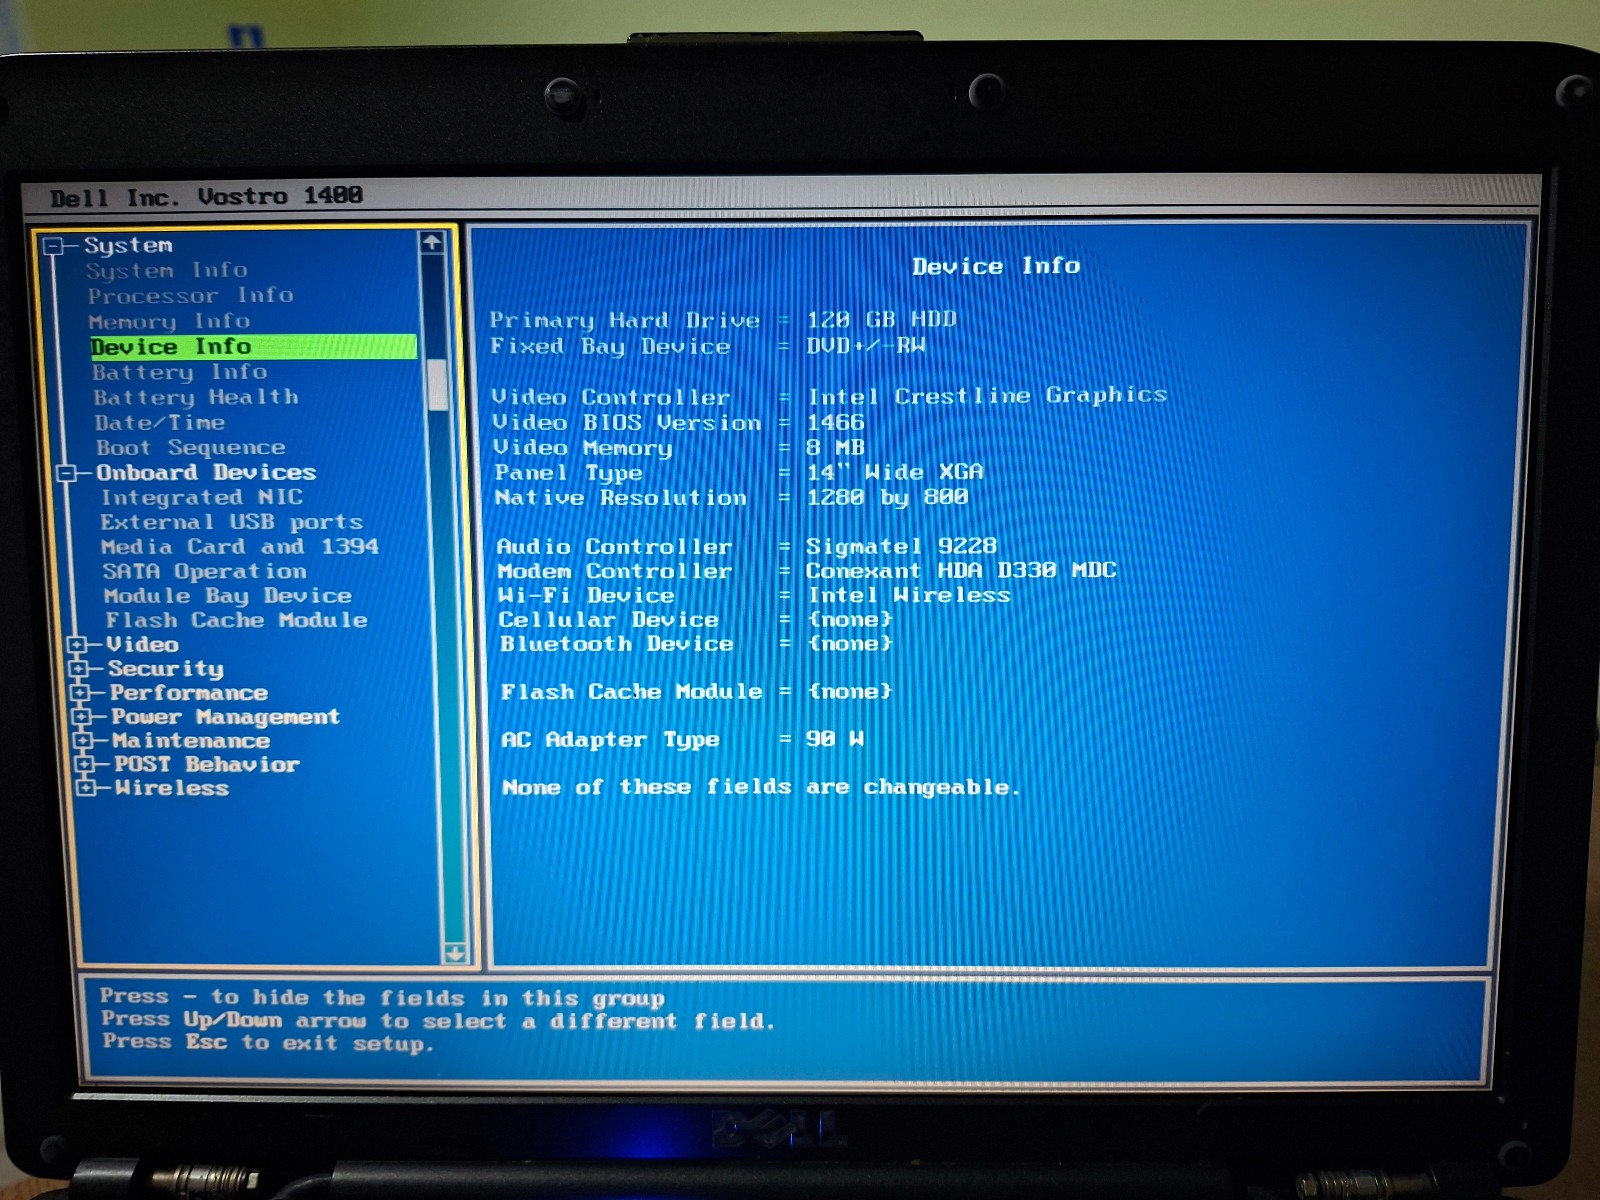Click the tree scroll up arrow
The image size is (1600, 1200).
(x=432, y=242)
